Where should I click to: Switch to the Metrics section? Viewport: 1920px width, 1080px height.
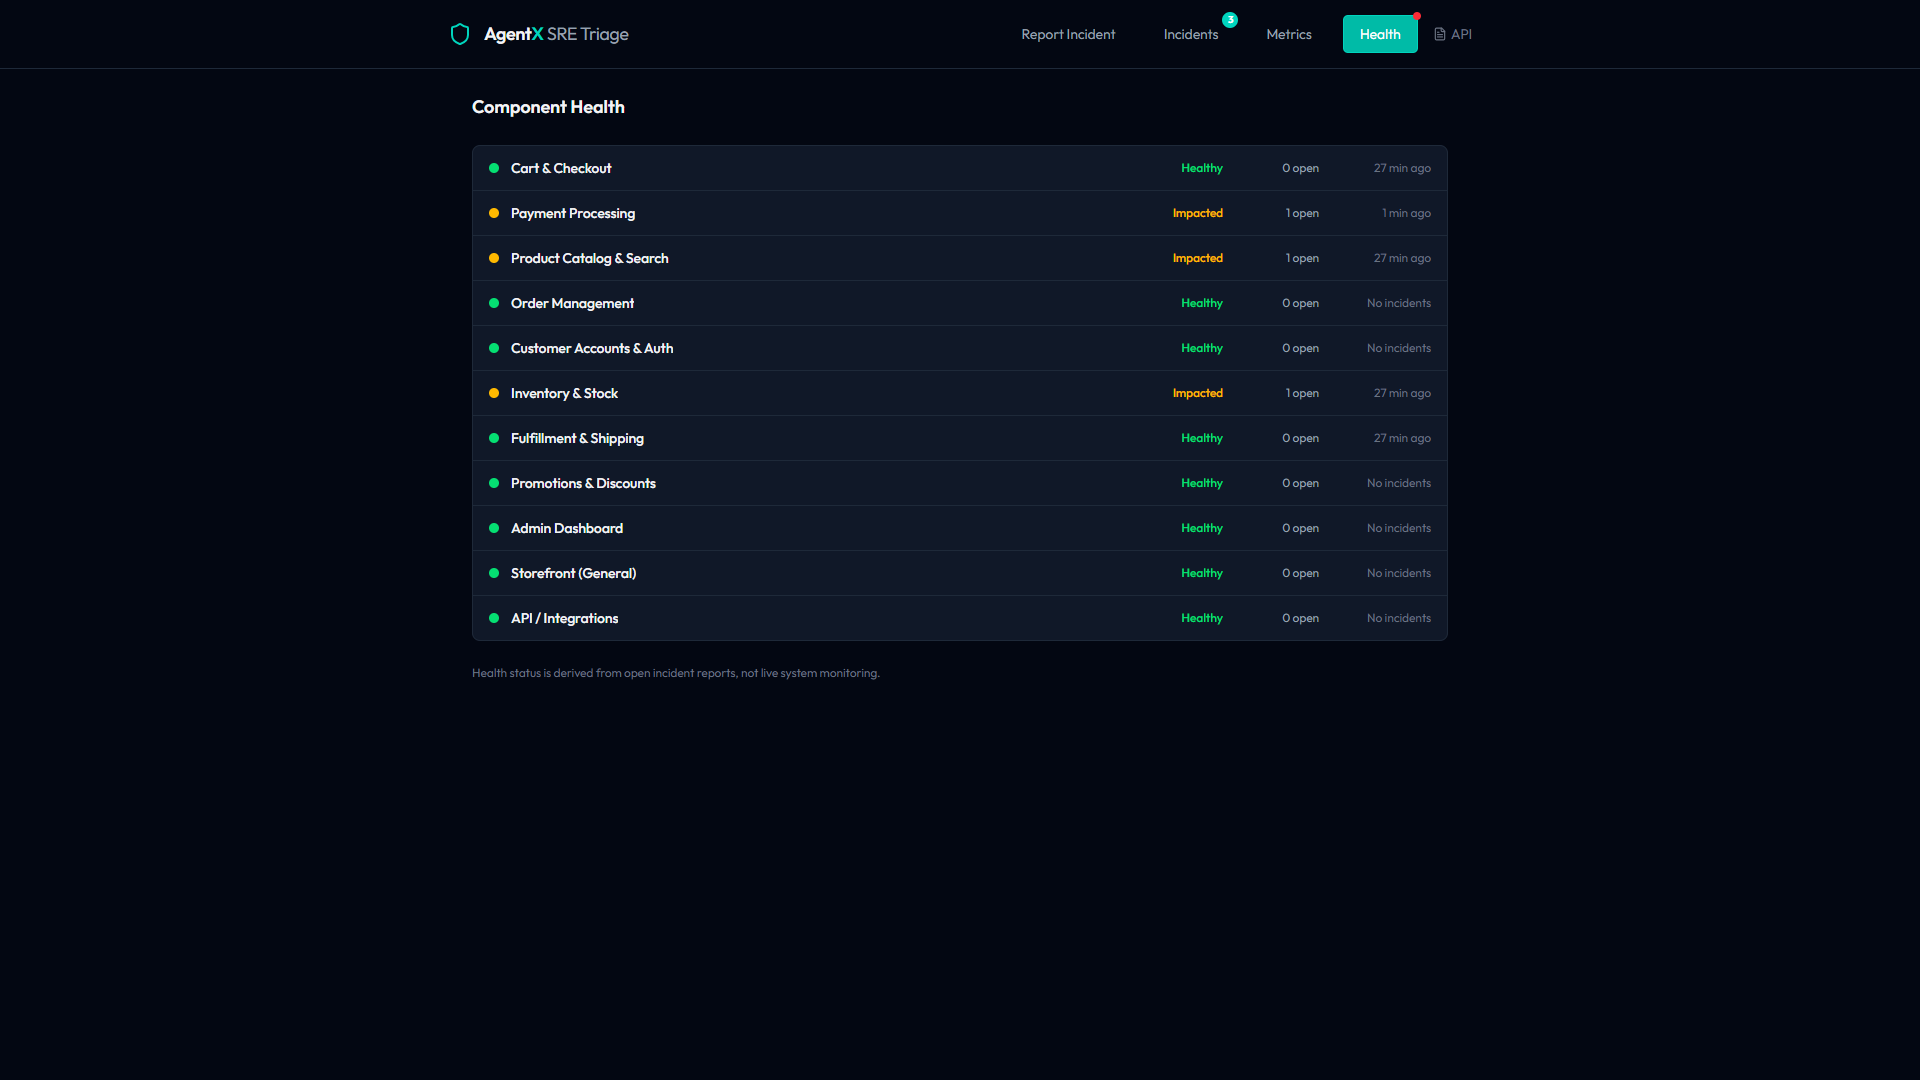point(1288,33)
